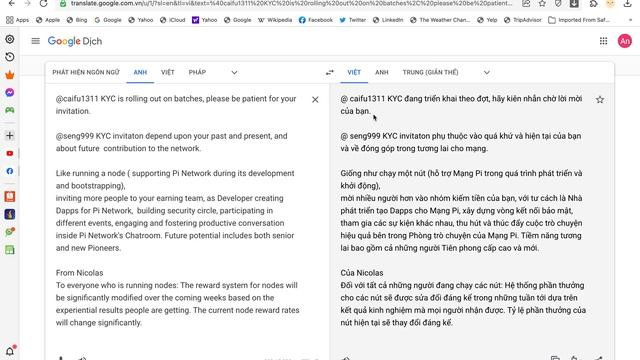Bookmark this page with the star
This screenshot has height=360, width=640.
542,4
